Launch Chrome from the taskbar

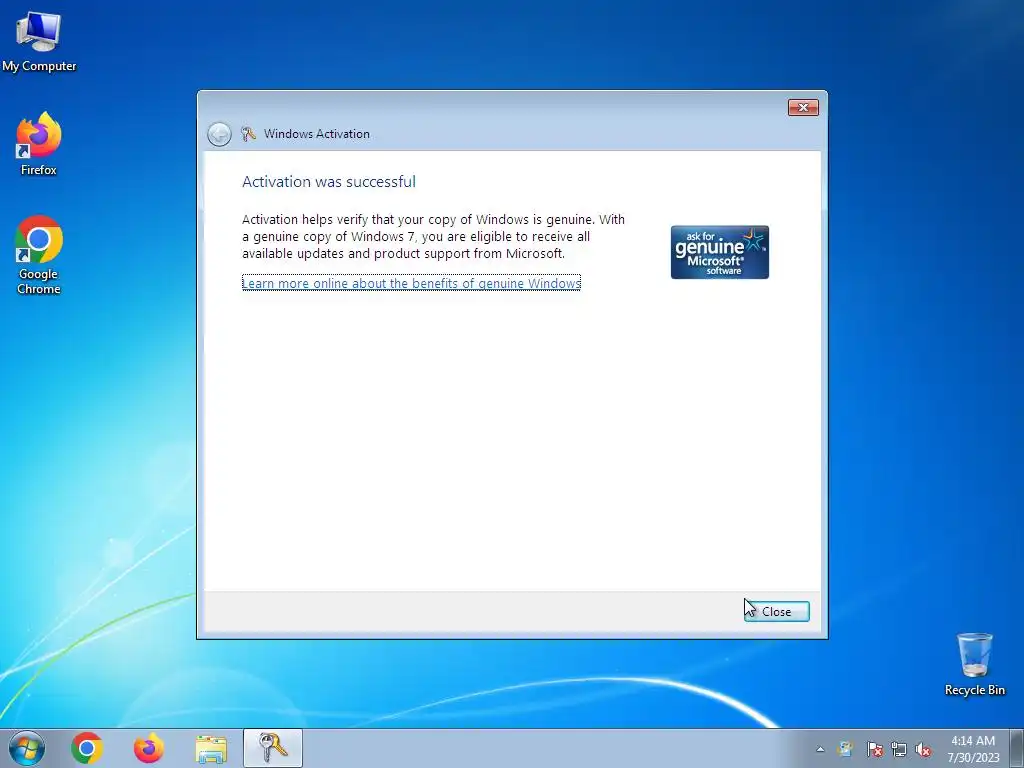(87, 748)
